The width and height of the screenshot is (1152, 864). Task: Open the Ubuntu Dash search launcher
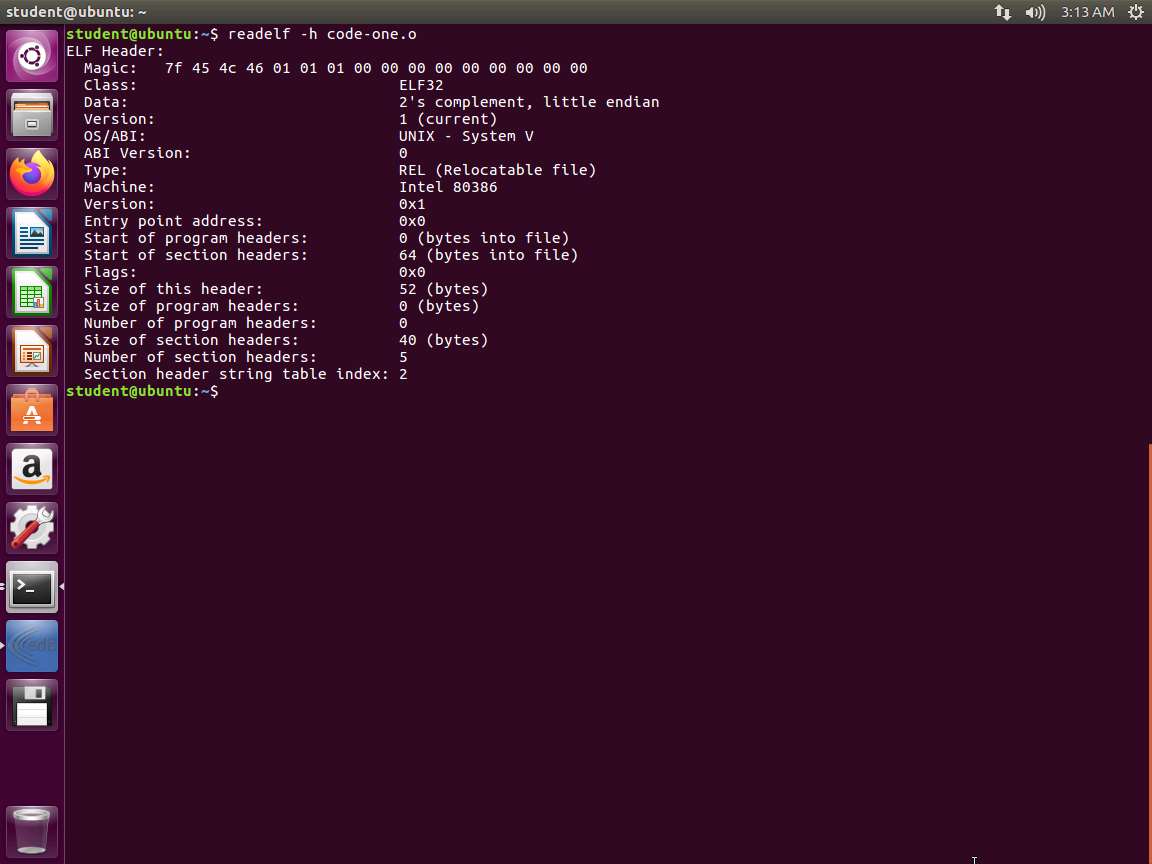[x=32, y=56]
